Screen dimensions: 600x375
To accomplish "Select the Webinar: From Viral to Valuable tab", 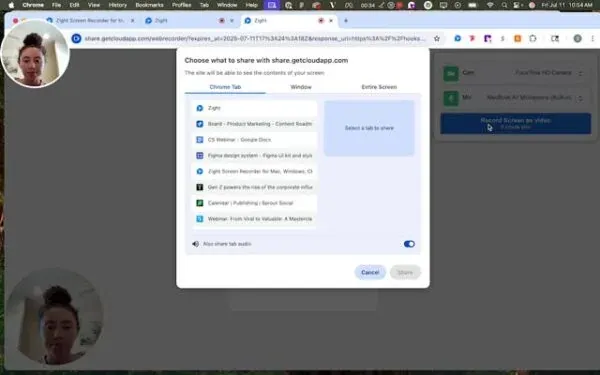I will click(254, 219).
